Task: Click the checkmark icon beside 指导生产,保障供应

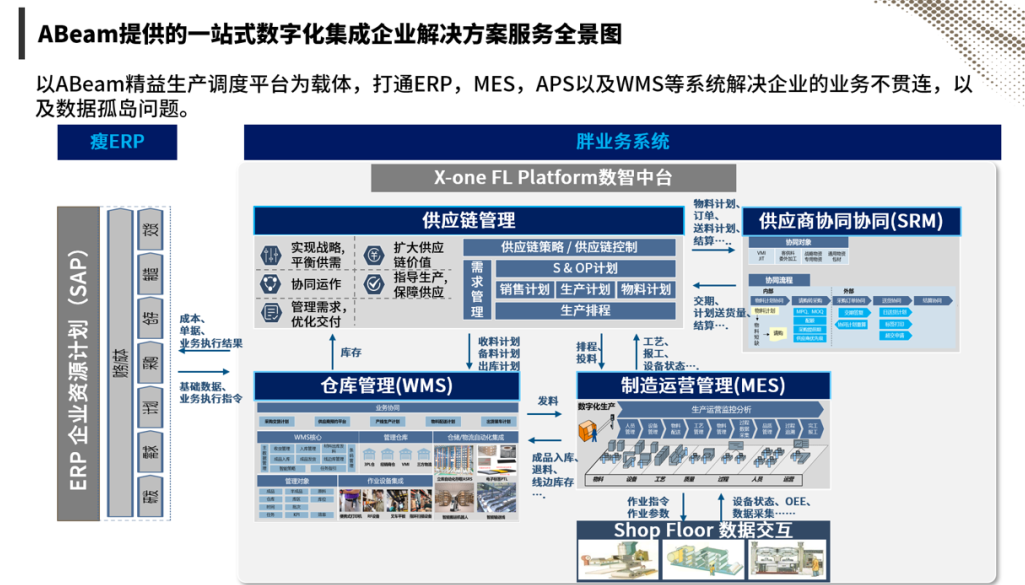Action: 374,284
